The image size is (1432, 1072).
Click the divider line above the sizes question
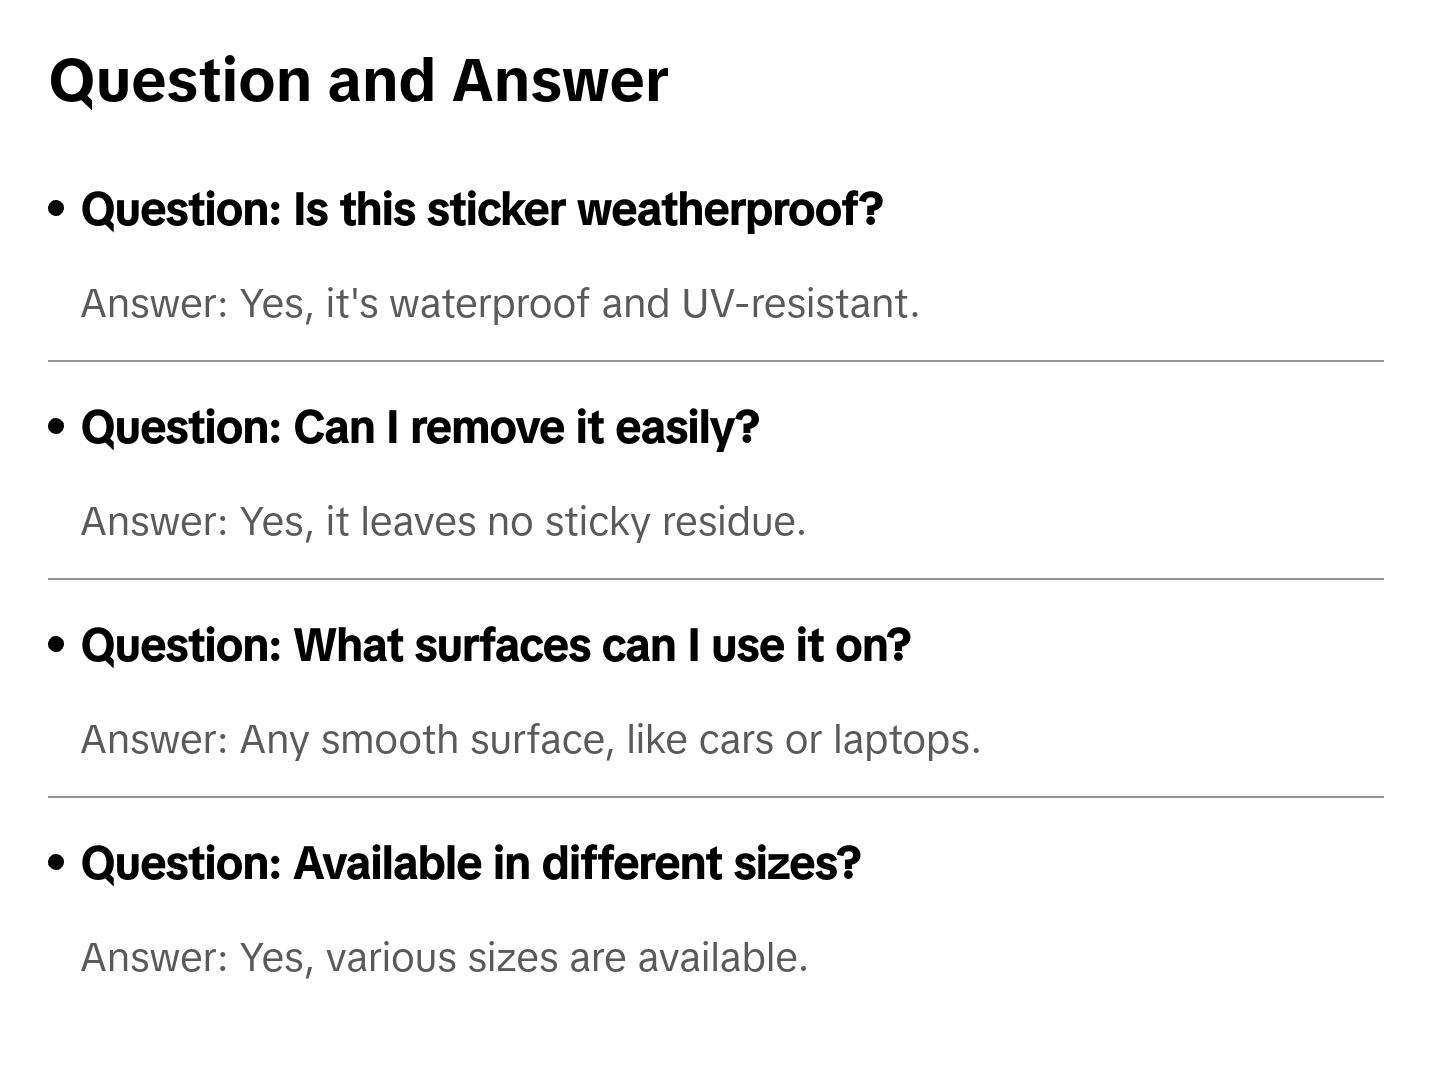point(715,797)
